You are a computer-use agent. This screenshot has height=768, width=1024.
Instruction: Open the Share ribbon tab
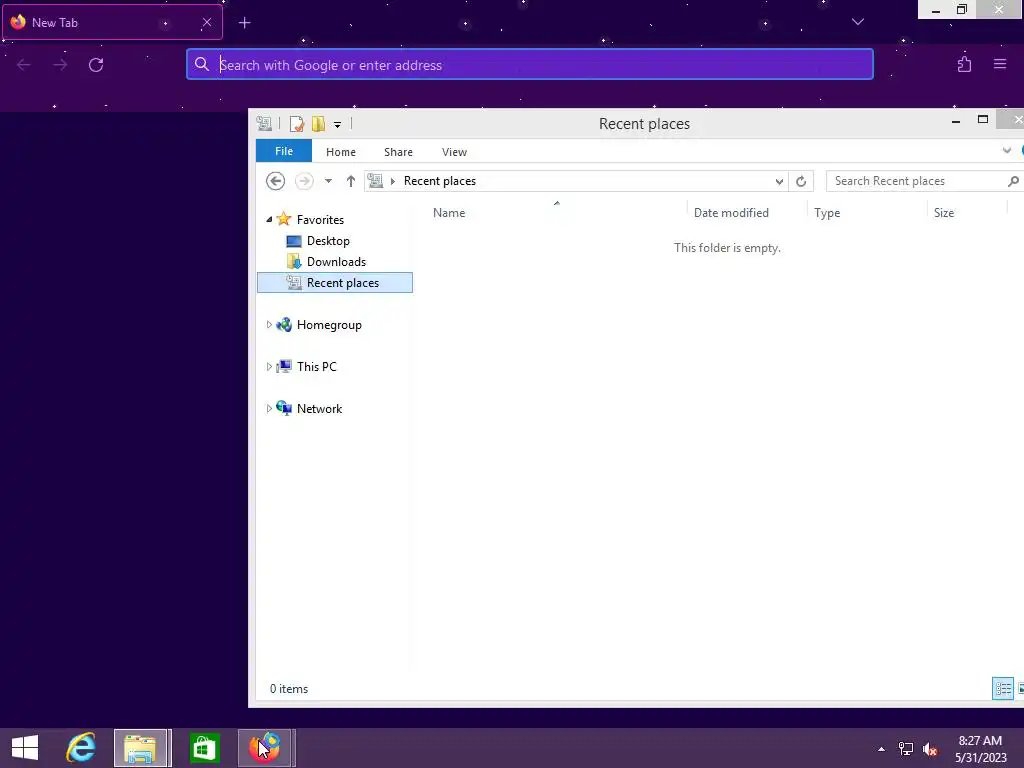pyautogui.click(x=398, y=152)
